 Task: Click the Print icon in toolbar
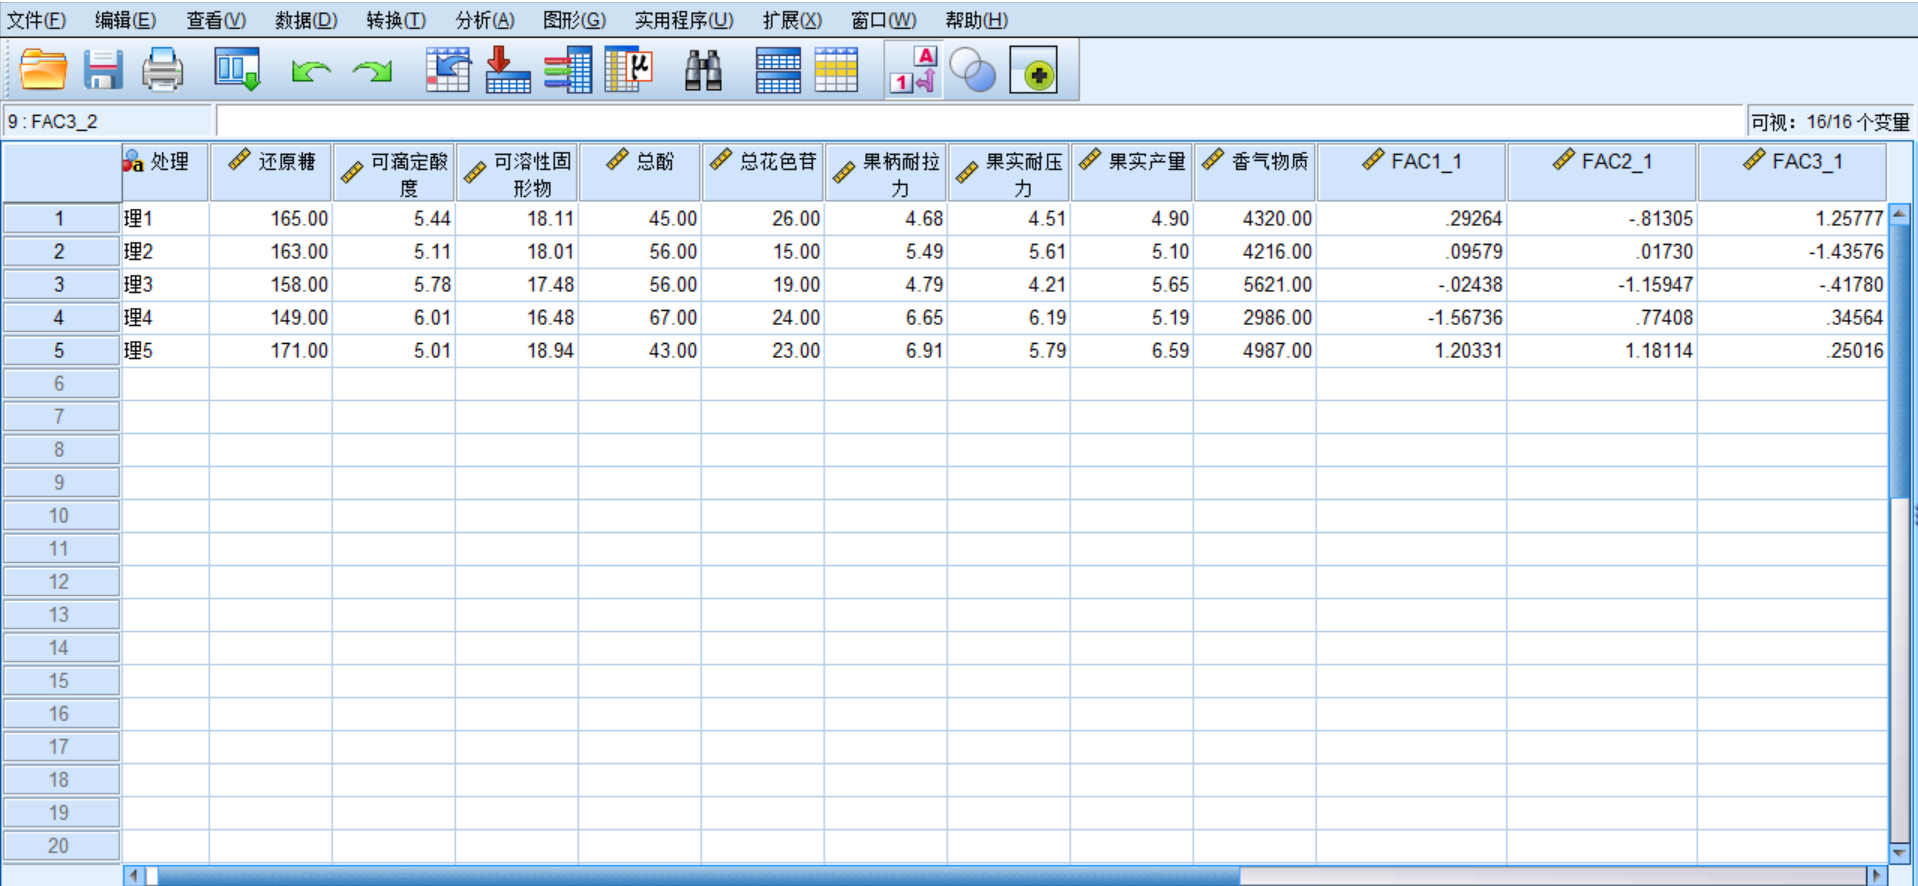coord(162,71)
